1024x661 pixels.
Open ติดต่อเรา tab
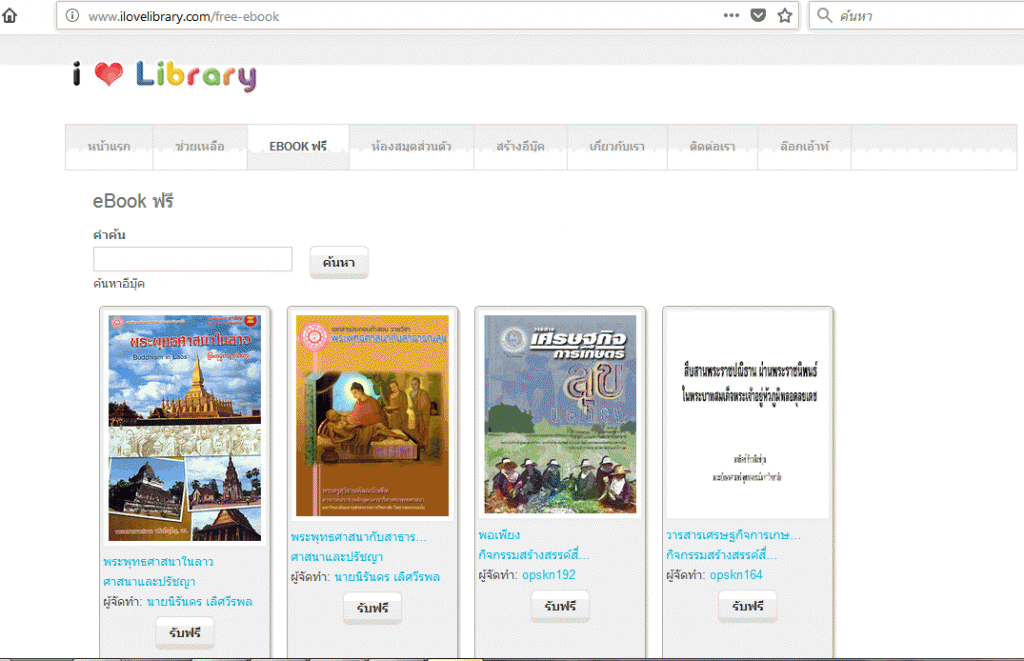pos(712,146)
